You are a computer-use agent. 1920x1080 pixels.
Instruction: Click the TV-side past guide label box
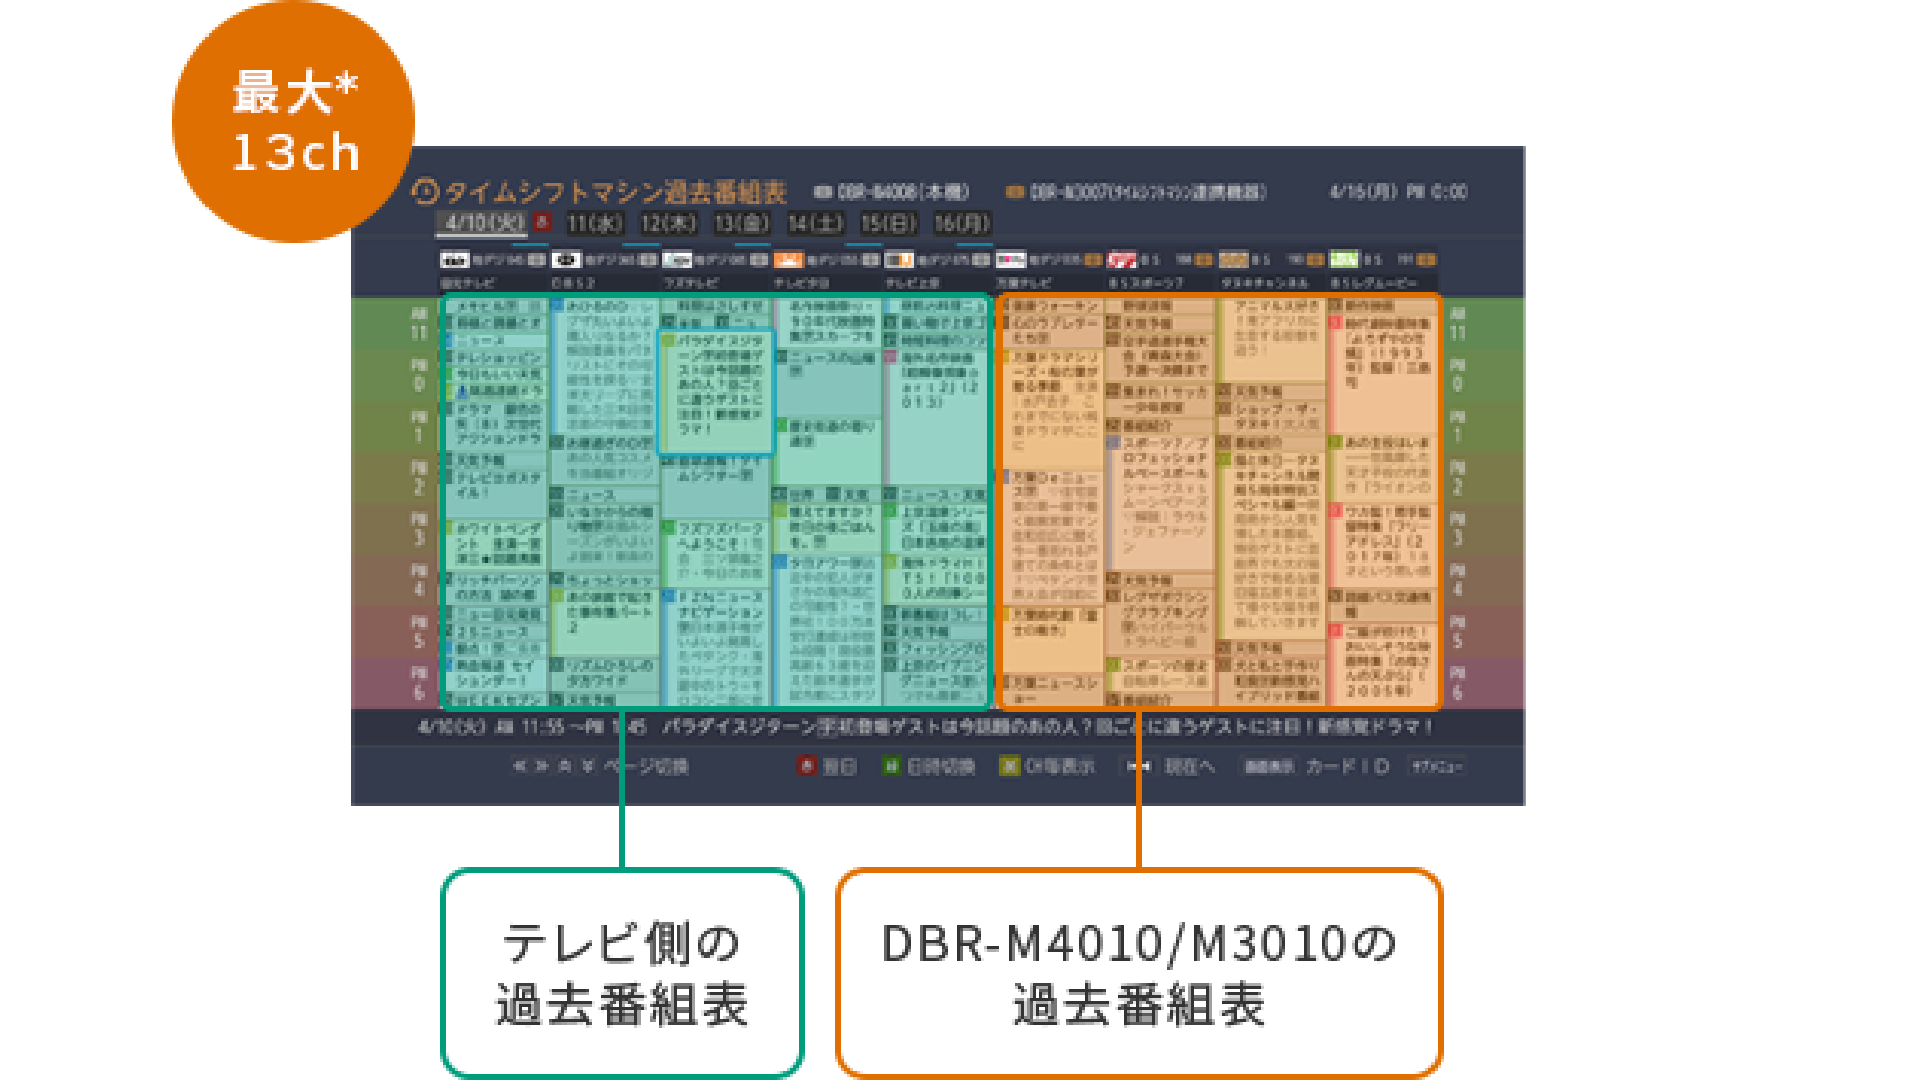point(622,973)
